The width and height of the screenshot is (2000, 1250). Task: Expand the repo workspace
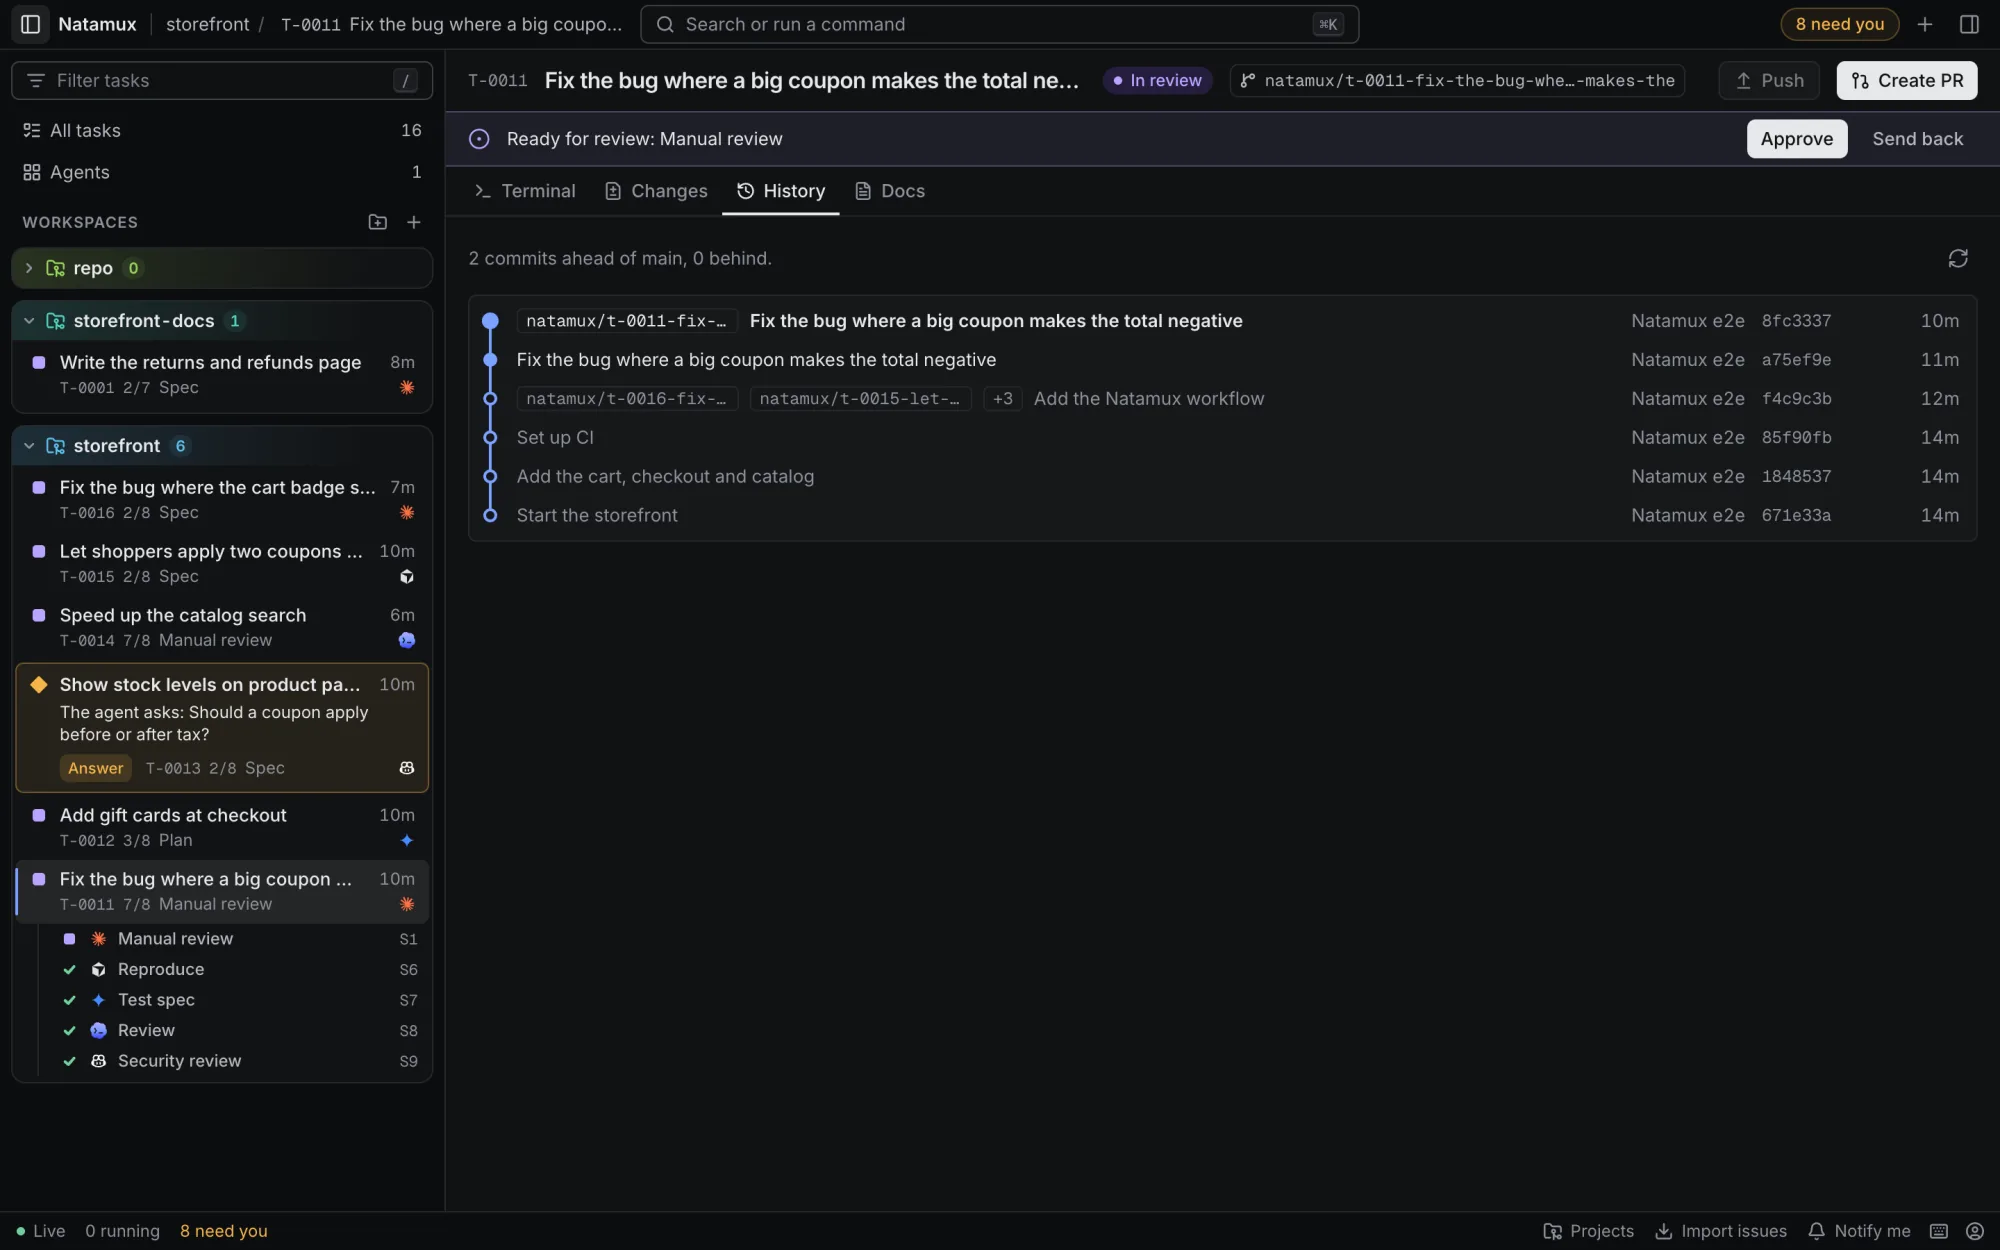29,268
